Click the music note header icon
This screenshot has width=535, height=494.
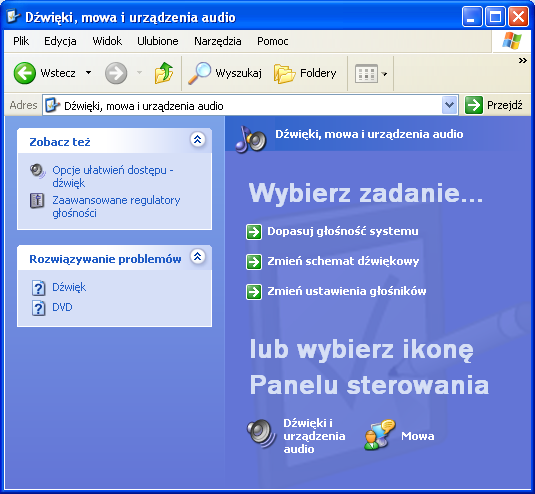coord(251,139)
